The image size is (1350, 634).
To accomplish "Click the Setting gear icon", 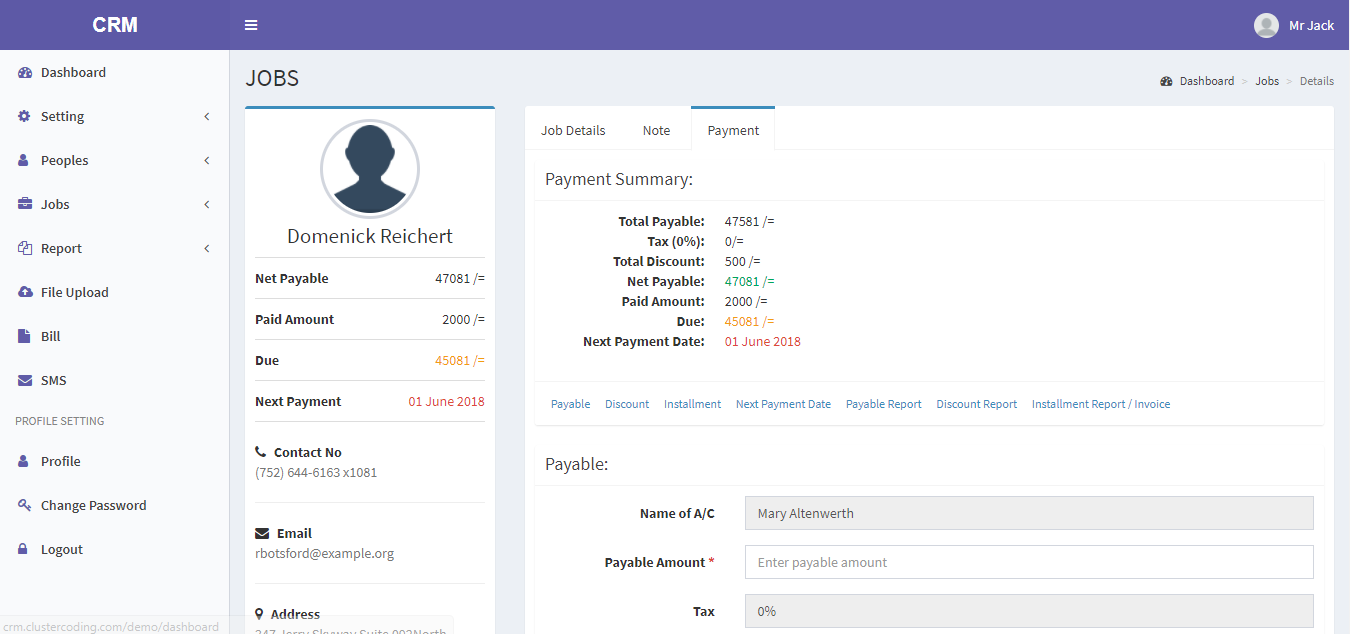I will [25, 117].
